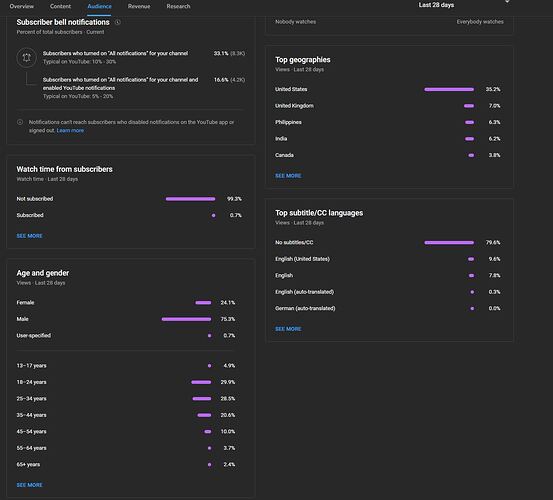The image size is (553, 500).
Task: Select the Audience tab
Action: 99,6
